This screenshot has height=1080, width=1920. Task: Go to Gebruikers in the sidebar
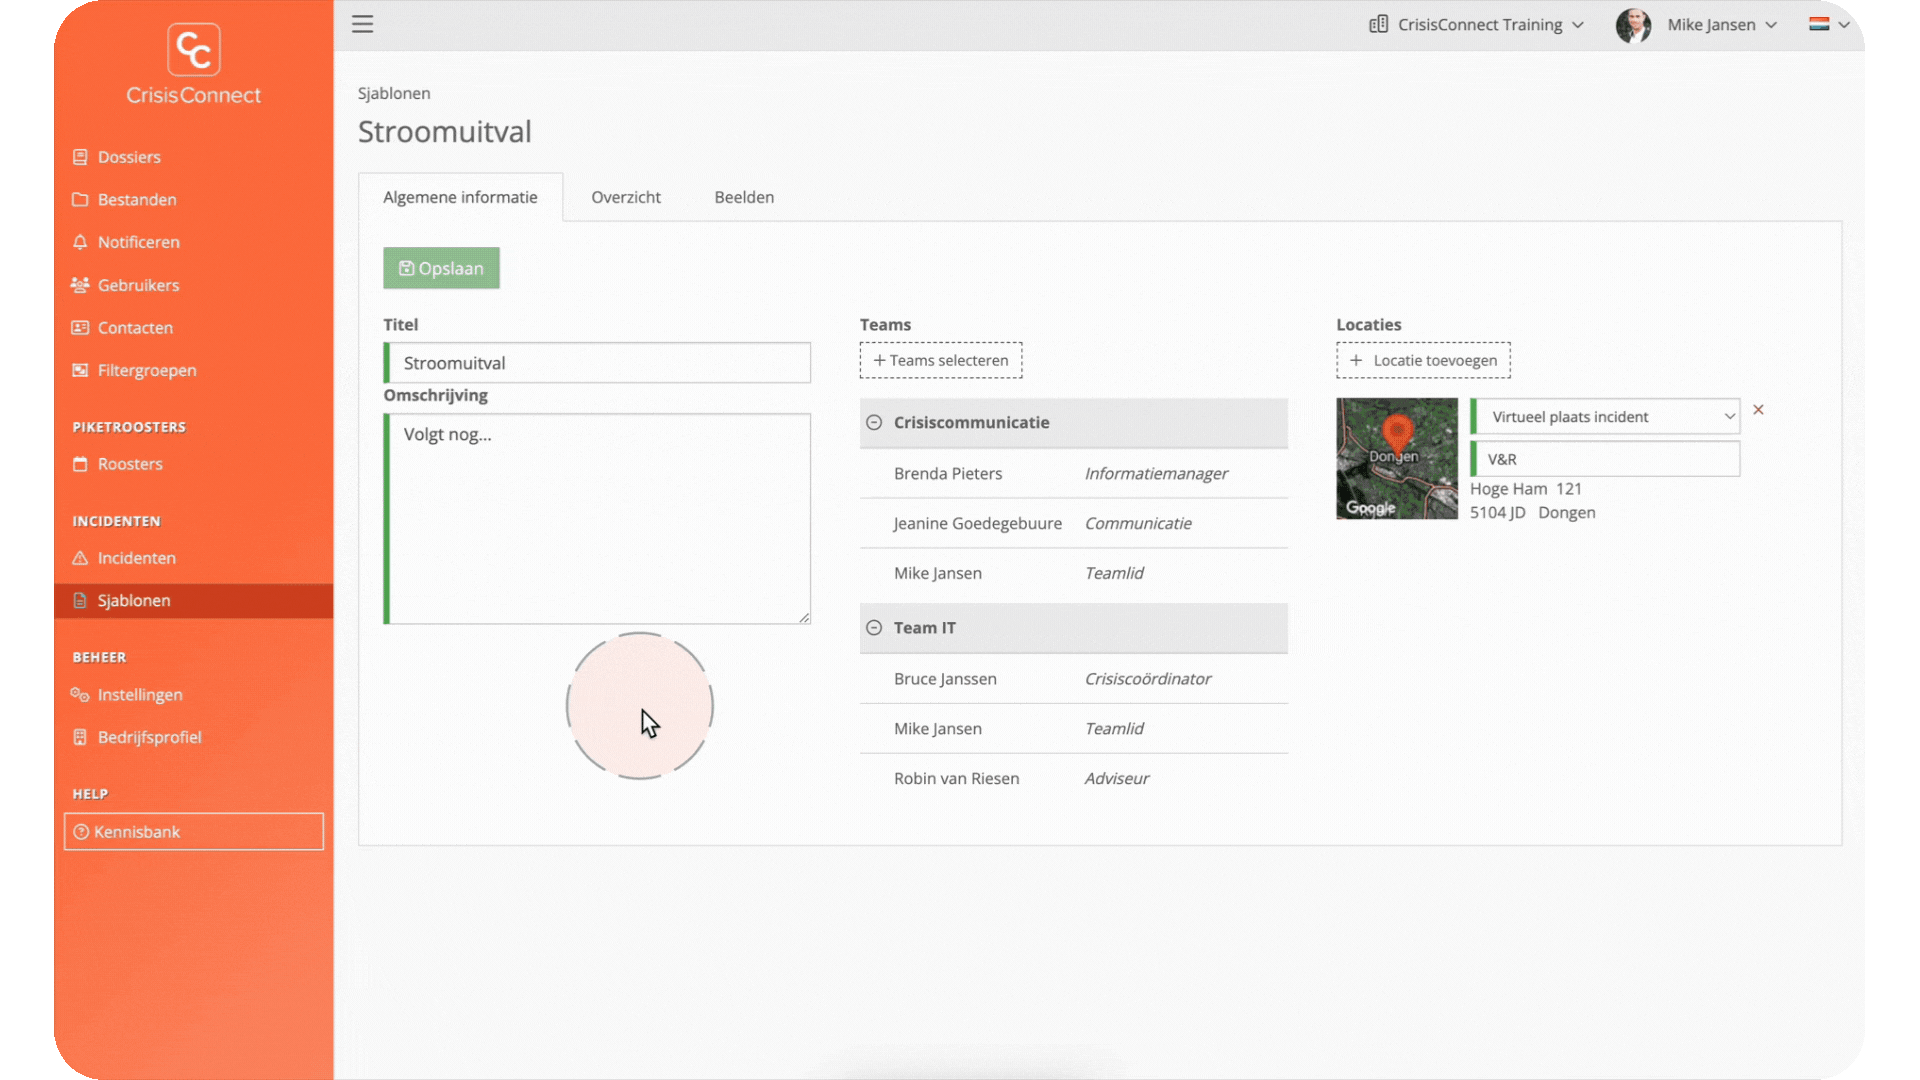[138, 285]
